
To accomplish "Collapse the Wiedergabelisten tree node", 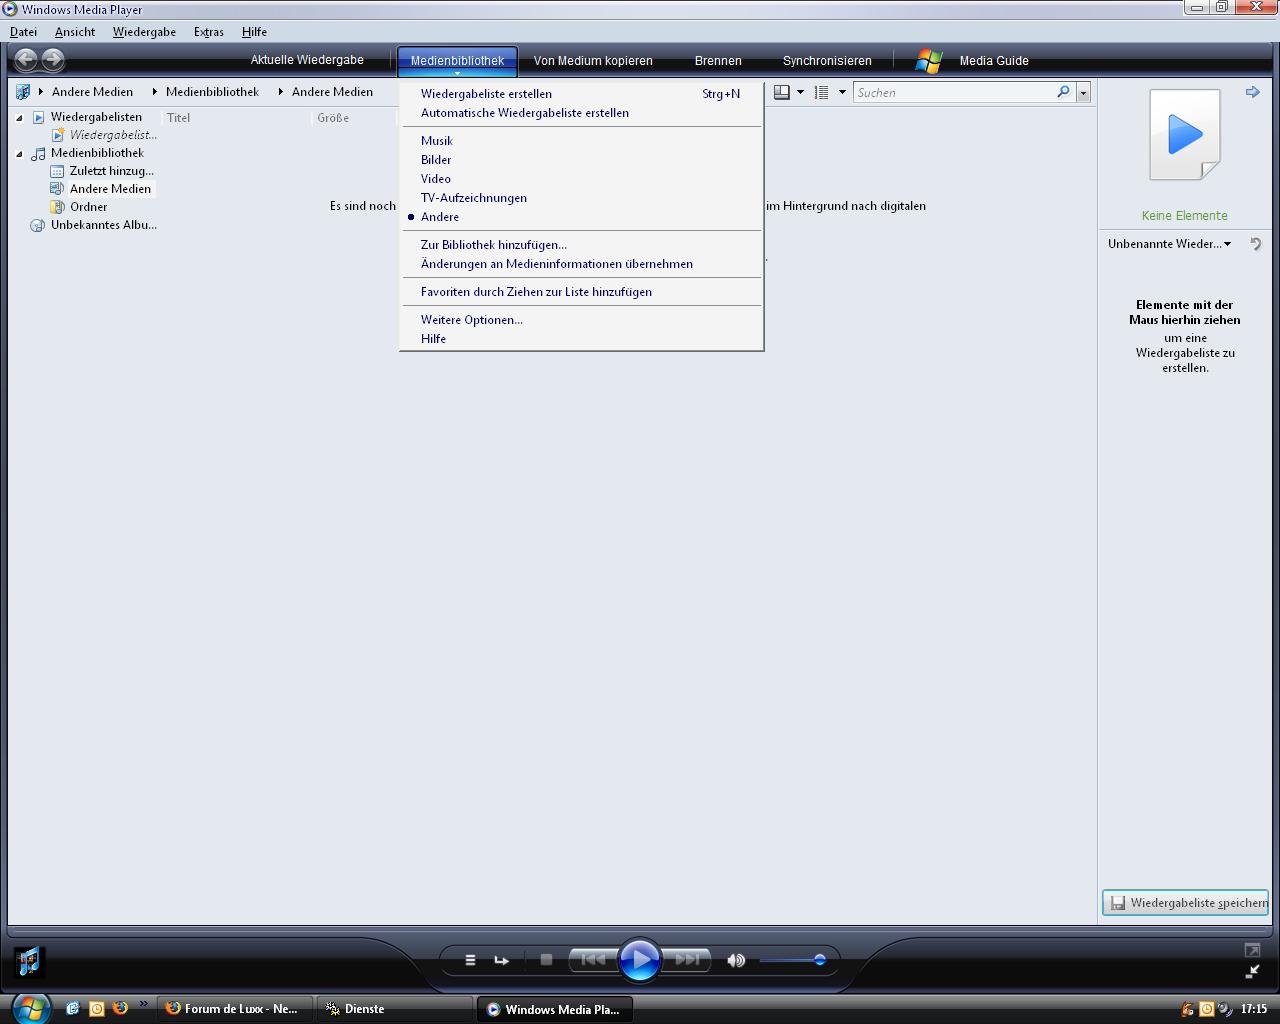I will 19,117.
